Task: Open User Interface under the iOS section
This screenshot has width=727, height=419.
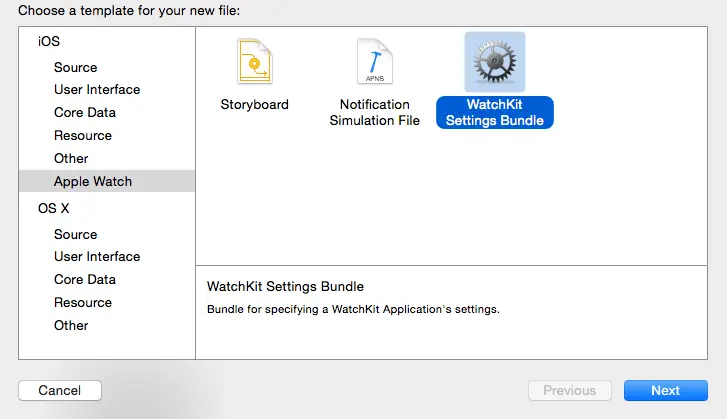Action: [97, 89]
